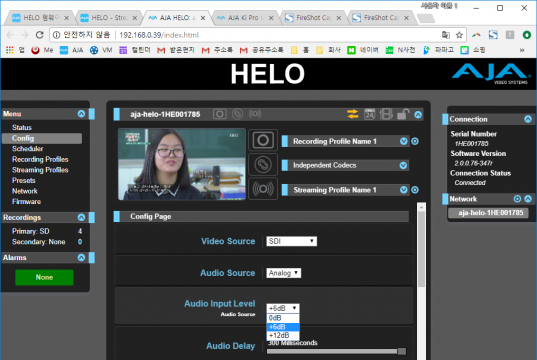Toggle the unlock padlock icon

pyautogui.click(x=403, y=114)
